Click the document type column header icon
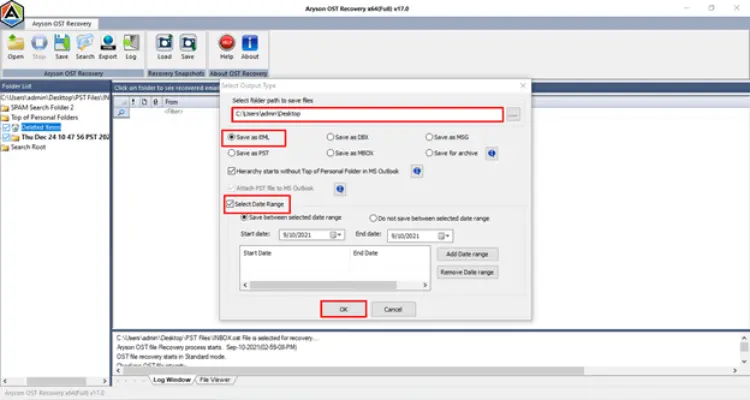Viewport: 750px width, 400px height. pos(144,102)
